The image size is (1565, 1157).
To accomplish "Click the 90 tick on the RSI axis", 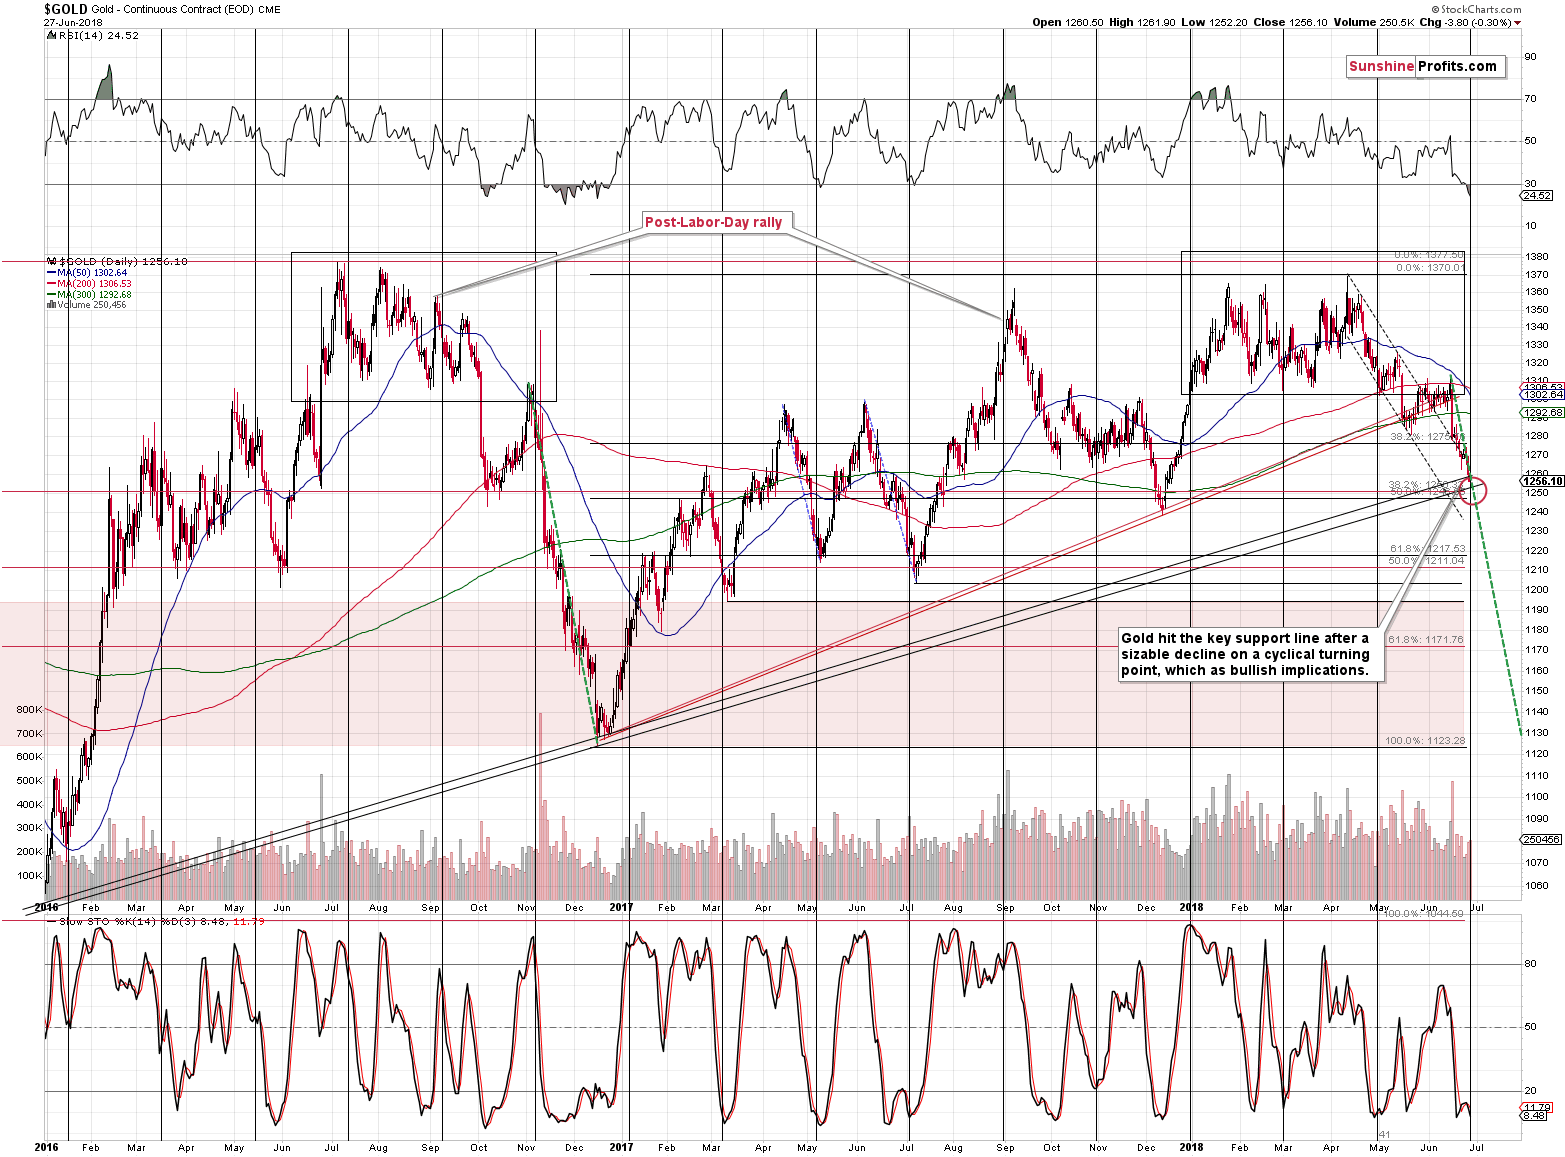I will point(1530,57).
